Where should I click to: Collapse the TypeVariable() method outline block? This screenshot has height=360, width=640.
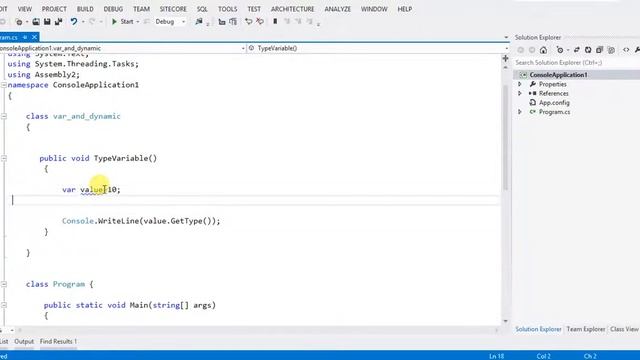(x=4, y=158)
